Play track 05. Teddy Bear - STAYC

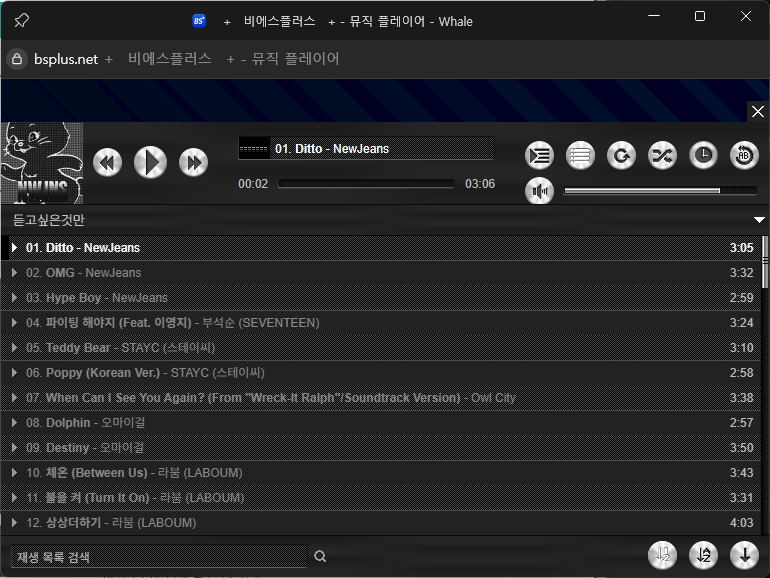[381, 348]
